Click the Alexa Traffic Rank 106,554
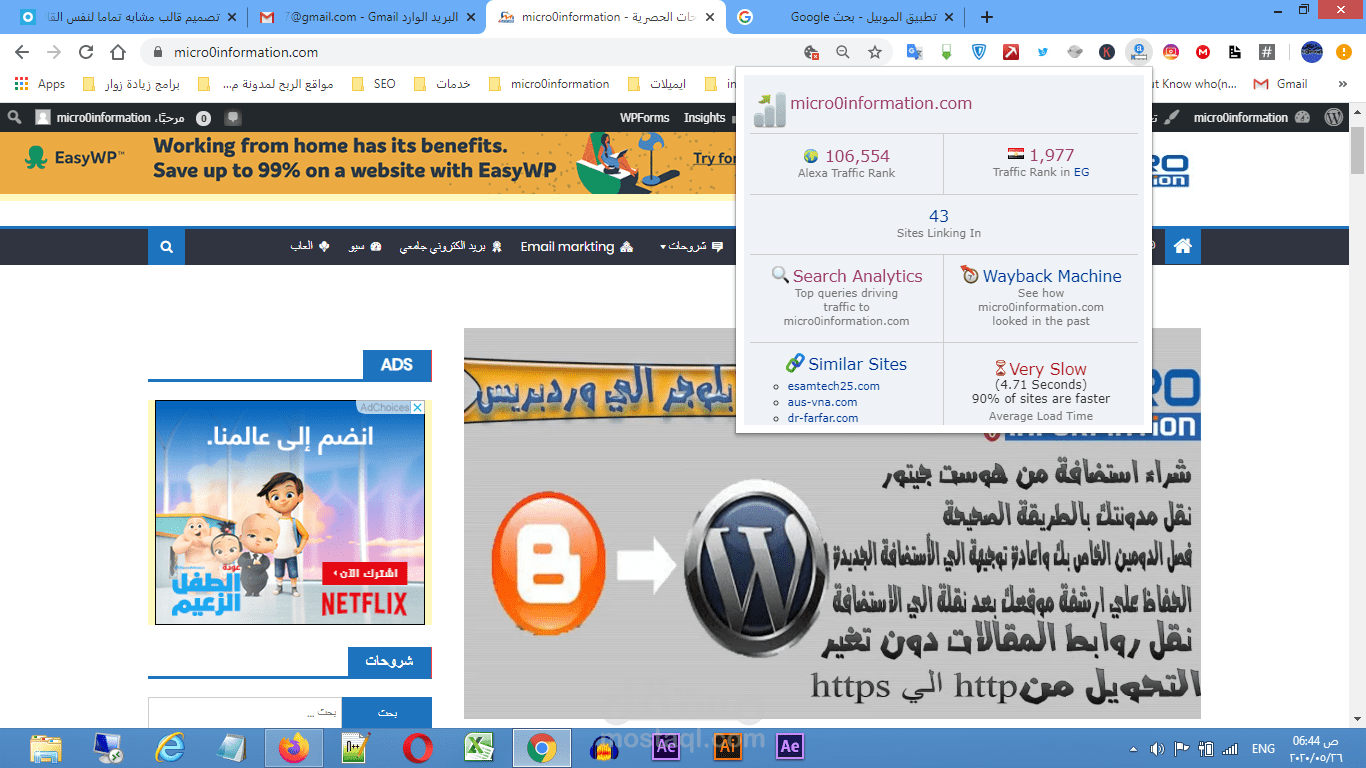This screenshot has width=1366, height=768. point(857,156)
